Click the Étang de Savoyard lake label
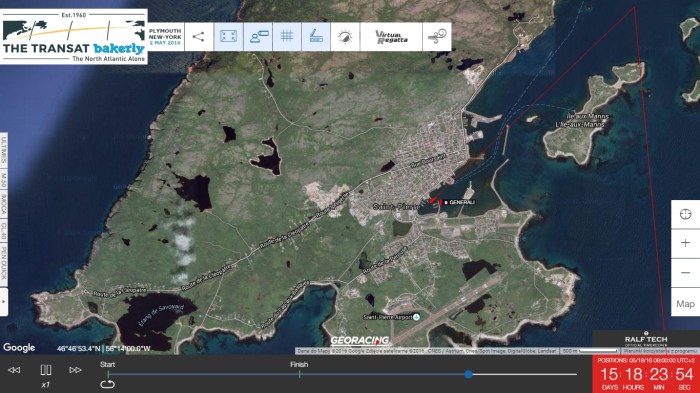 click(x=161, y=315)
